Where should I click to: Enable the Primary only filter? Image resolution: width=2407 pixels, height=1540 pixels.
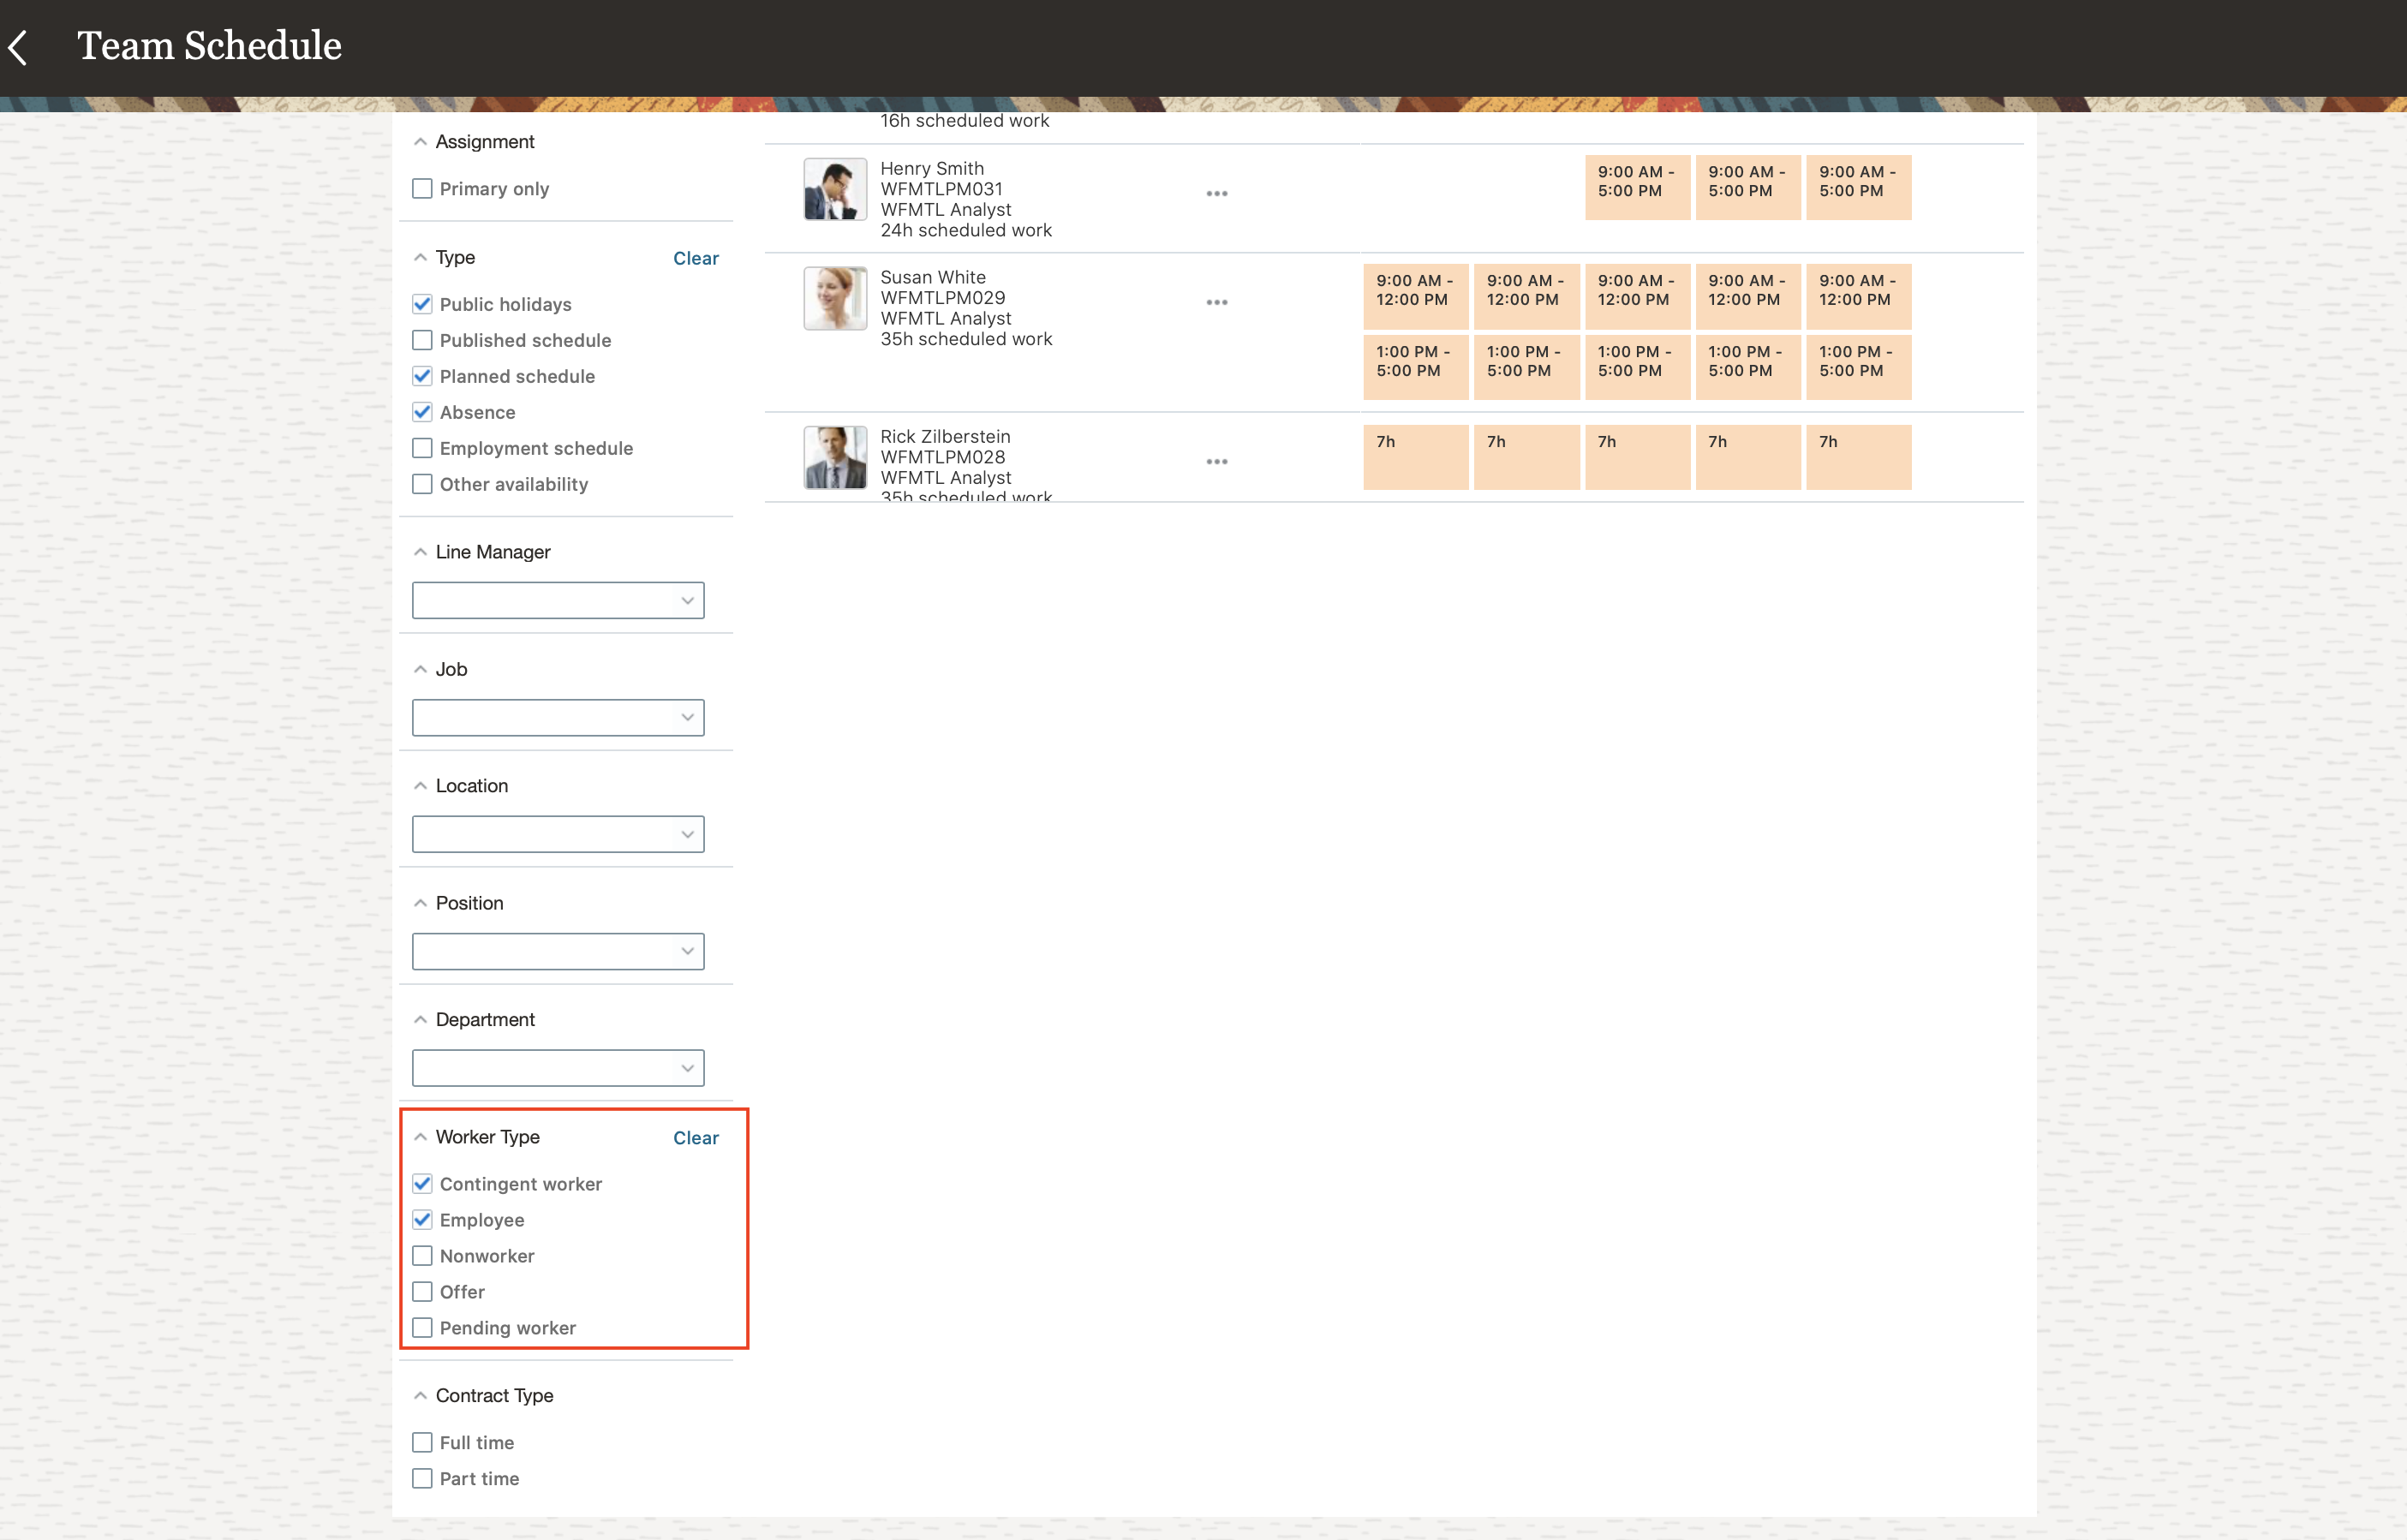[x=422, y=188]
